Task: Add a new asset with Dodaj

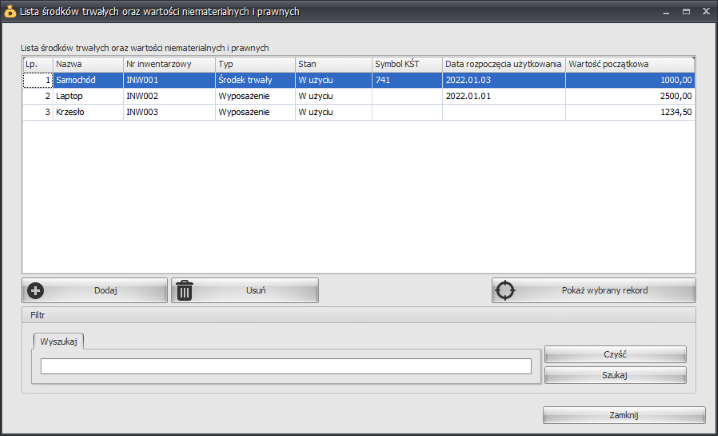Action: coord(95,290)
